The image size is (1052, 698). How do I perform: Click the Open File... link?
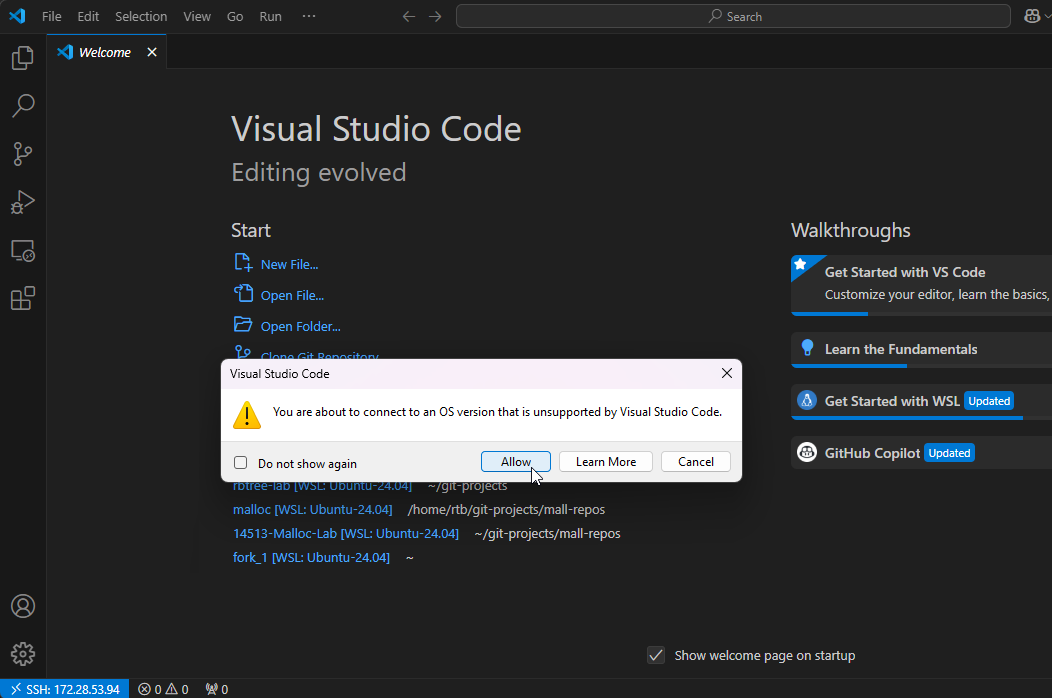[292, 295]
